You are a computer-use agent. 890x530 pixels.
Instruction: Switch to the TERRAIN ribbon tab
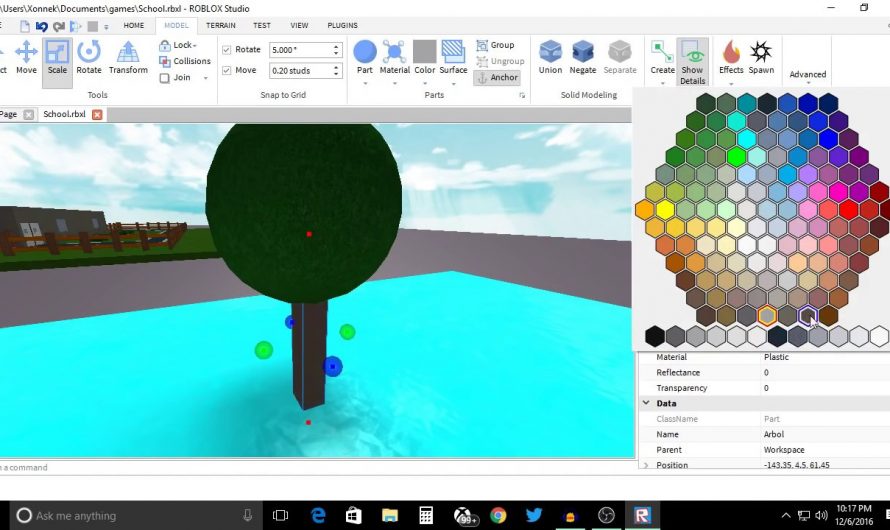pos(221,26)
